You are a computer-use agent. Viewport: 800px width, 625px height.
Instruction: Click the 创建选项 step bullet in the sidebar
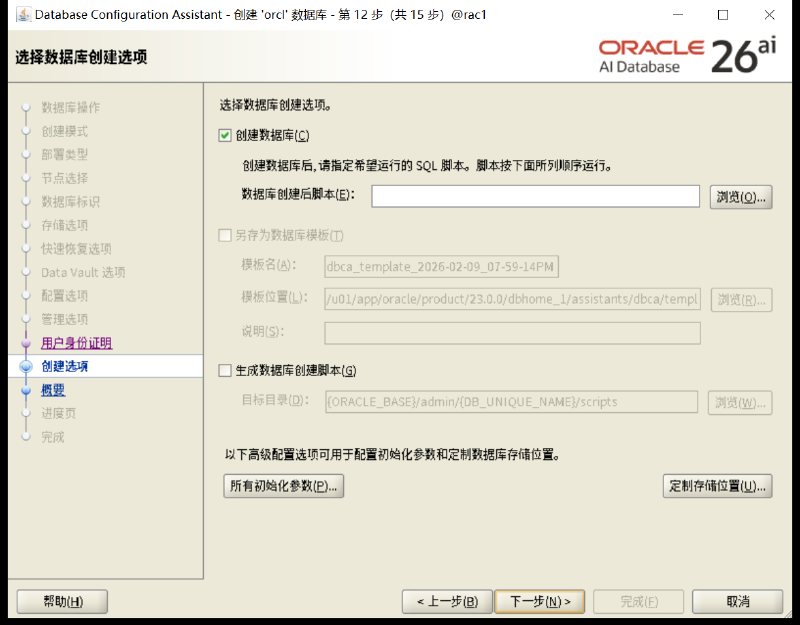pos(26,366)
